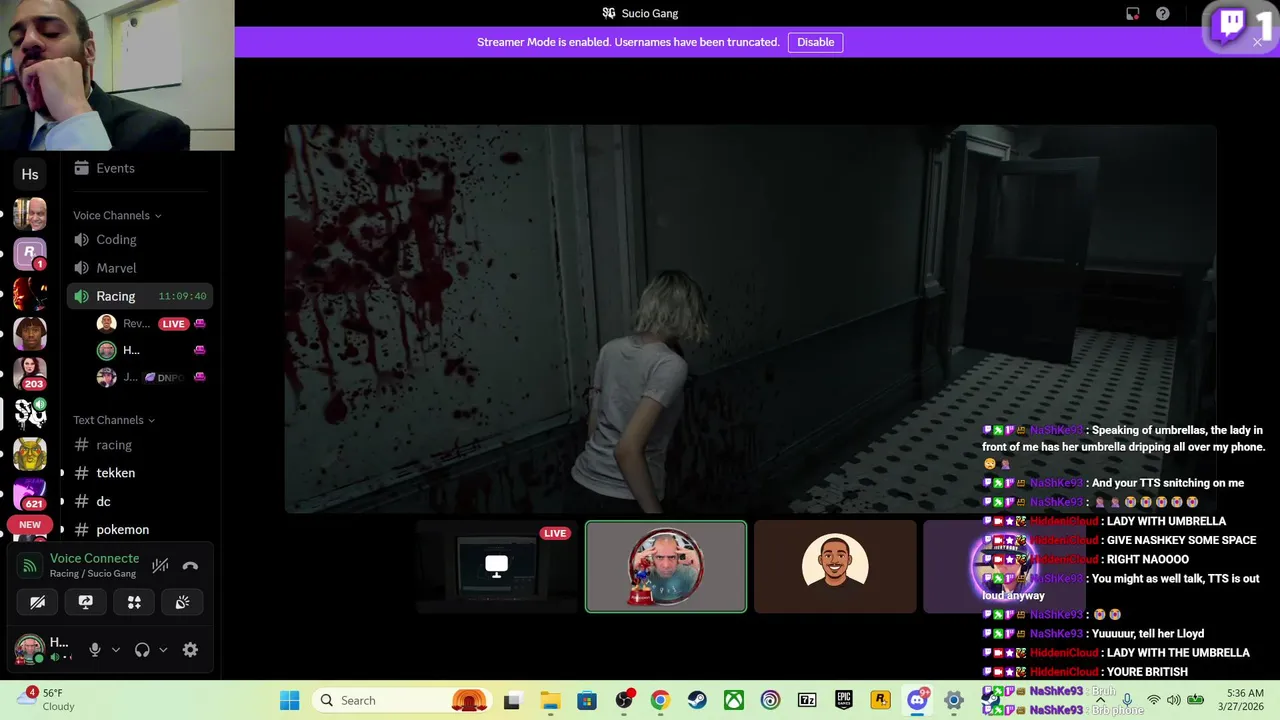The width and height of the screenshot is (1280, 720).
Task: Open the #pokemon text channel
Action: [x=140, y=529]
